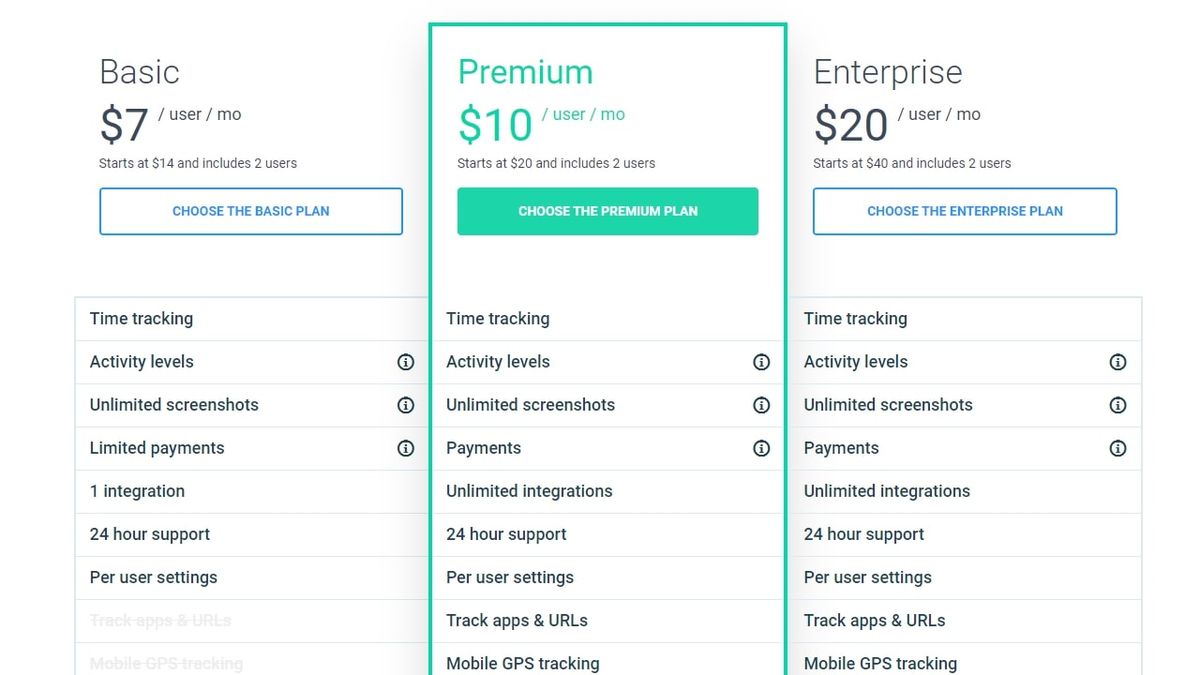Select the Premium plan heading
This screenshot has height=675, width=1200.
(526, 71)
